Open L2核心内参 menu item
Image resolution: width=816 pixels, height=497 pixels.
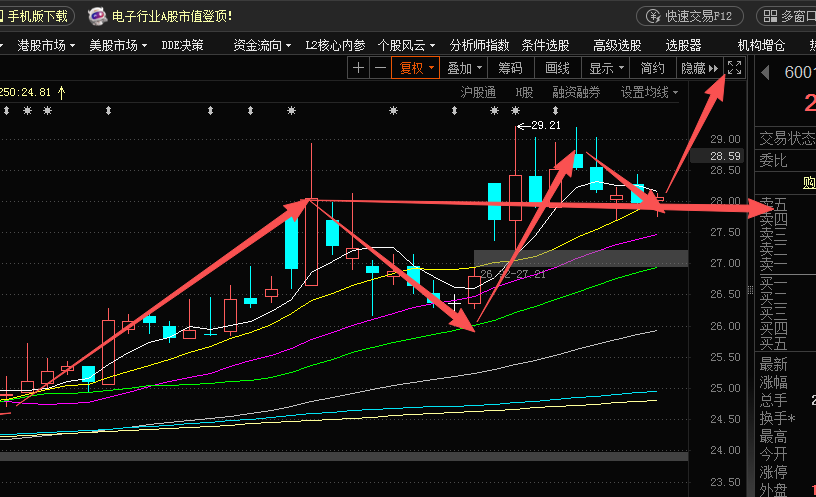point(335,45)
